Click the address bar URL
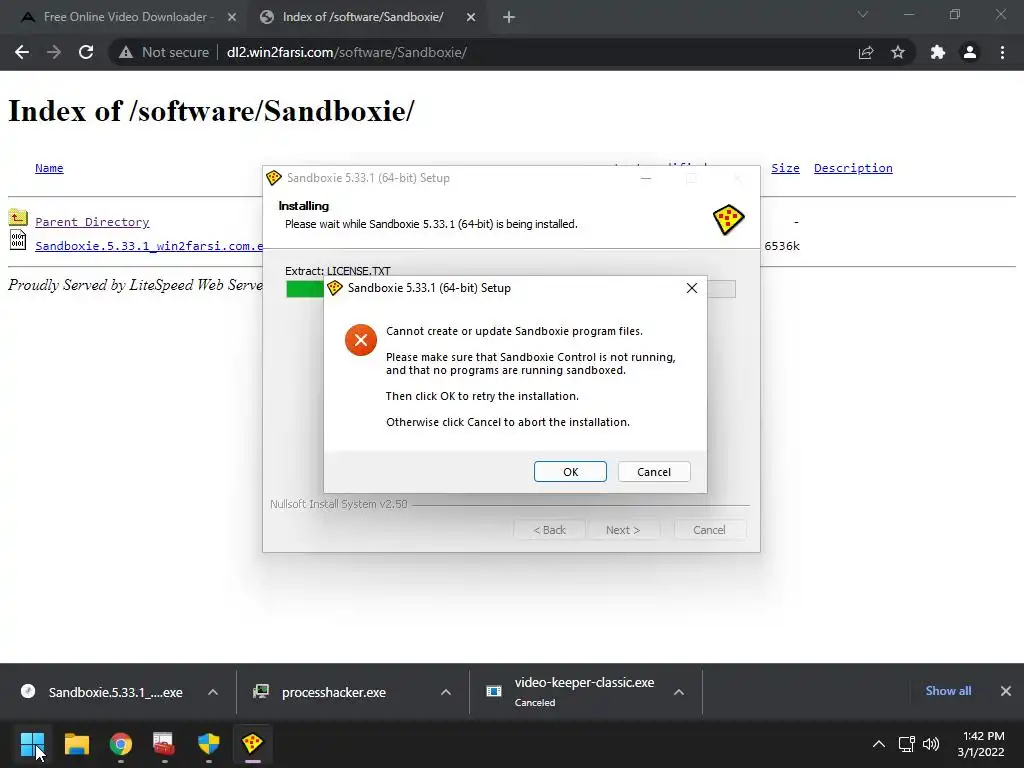This screenshot has height=768, width=1024. (x=346, y=52)
